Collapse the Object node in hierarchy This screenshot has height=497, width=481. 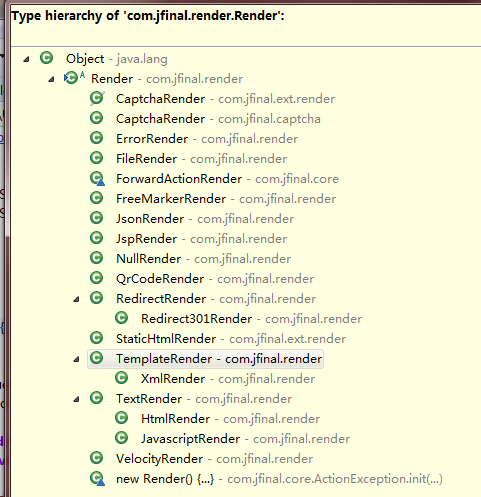coord(26,59)
